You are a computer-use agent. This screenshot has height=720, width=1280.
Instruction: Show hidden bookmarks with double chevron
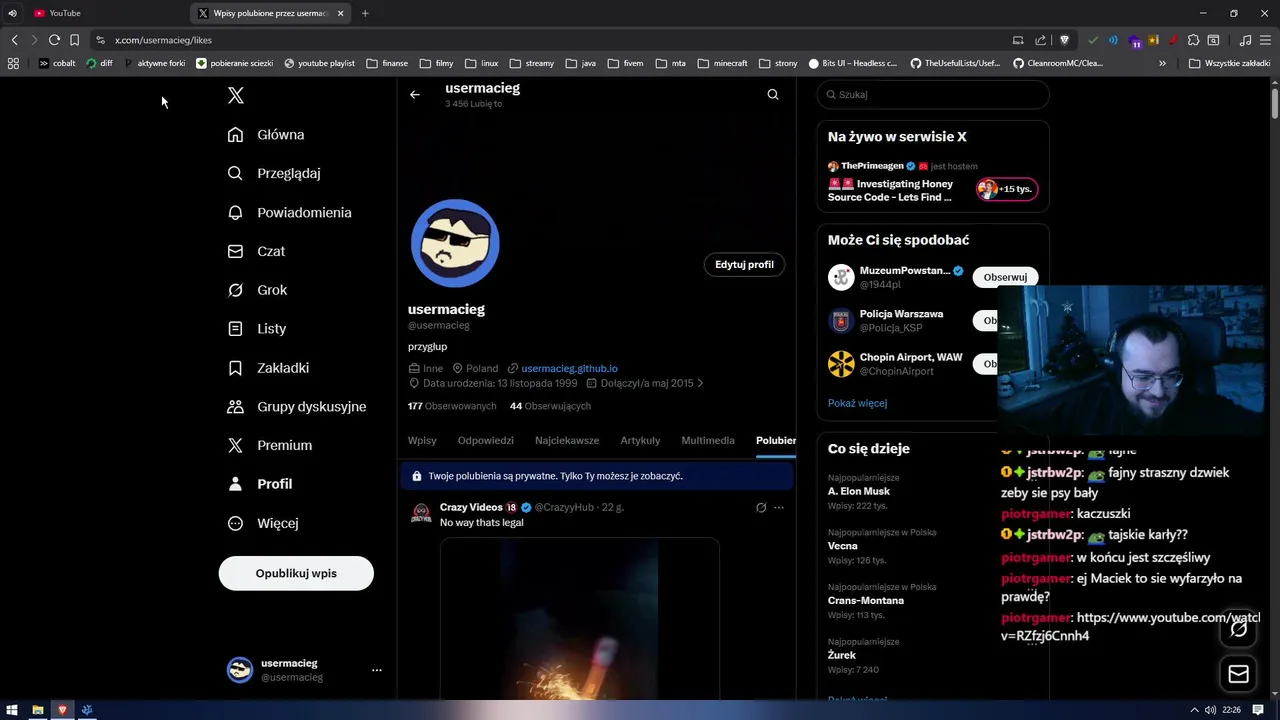coord(1162,63)
